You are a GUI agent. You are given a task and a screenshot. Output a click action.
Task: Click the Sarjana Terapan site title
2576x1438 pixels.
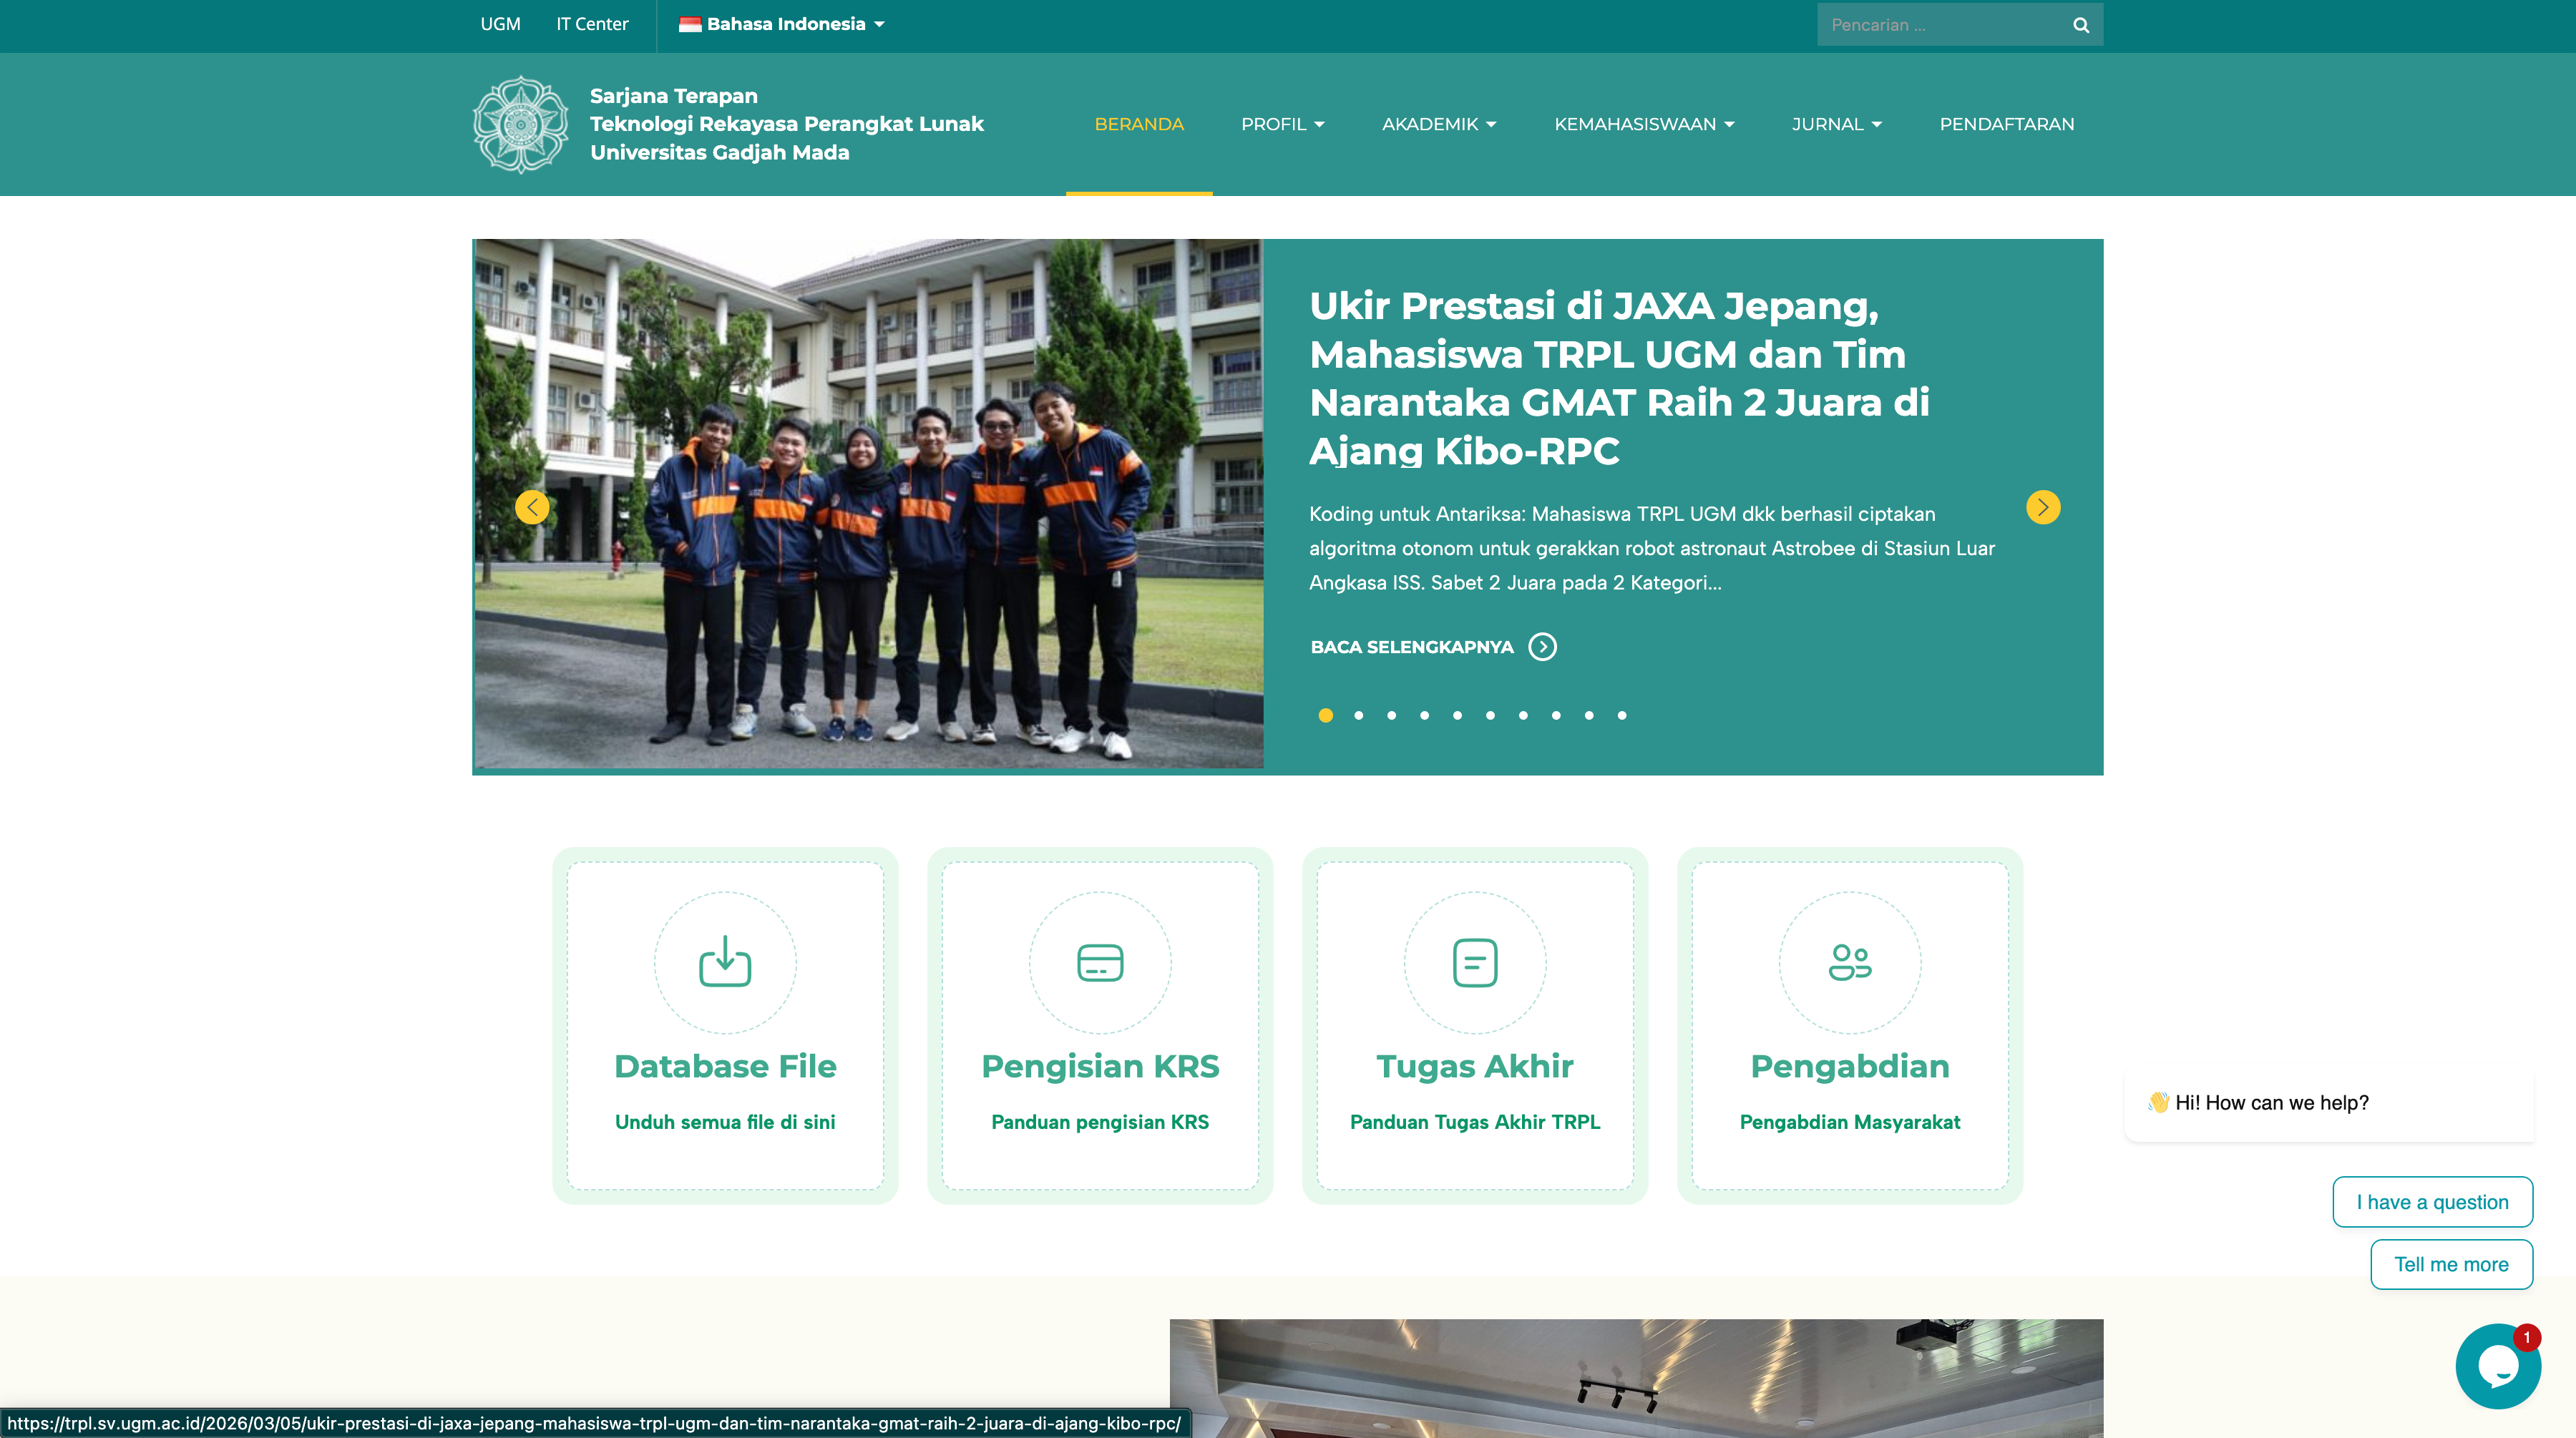(x=786, y=124)
